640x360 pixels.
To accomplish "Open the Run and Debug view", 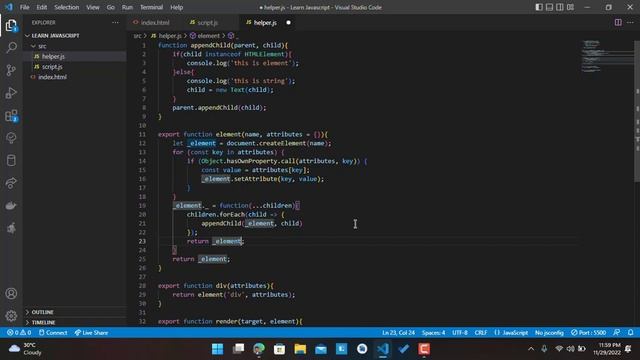I will click(x=11, y=93).
